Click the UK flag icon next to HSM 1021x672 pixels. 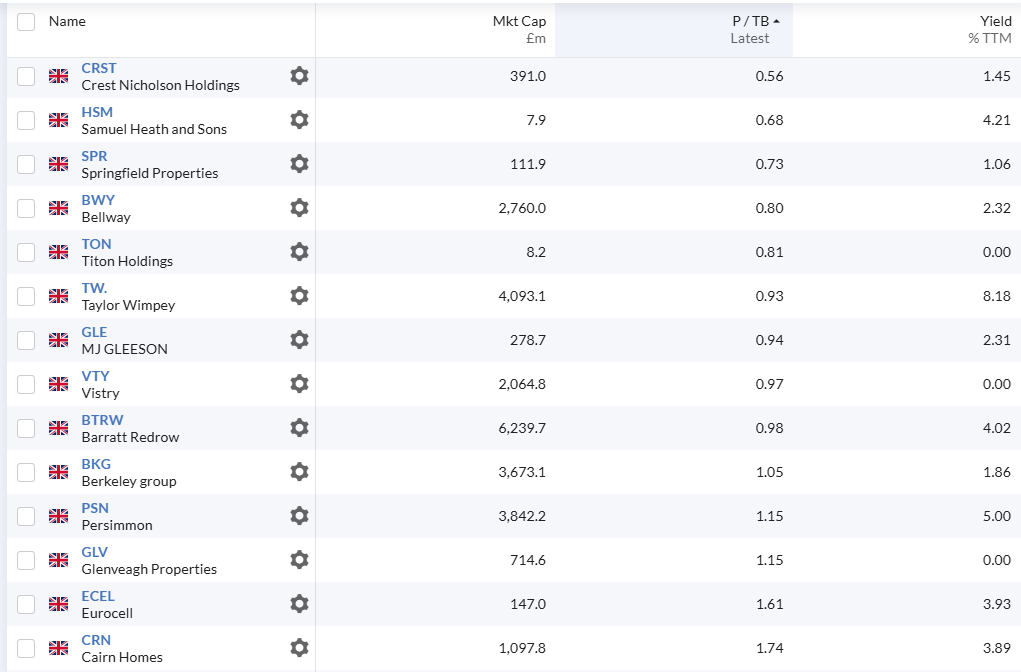click(59, 120)
